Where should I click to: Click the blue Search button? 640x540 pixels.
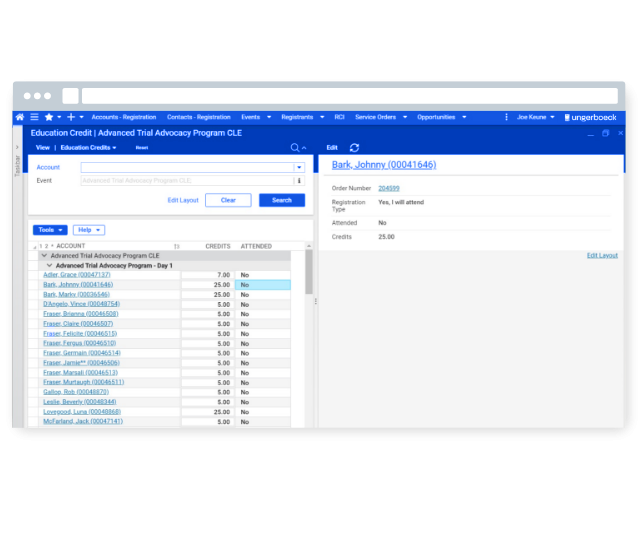(281, 200)
